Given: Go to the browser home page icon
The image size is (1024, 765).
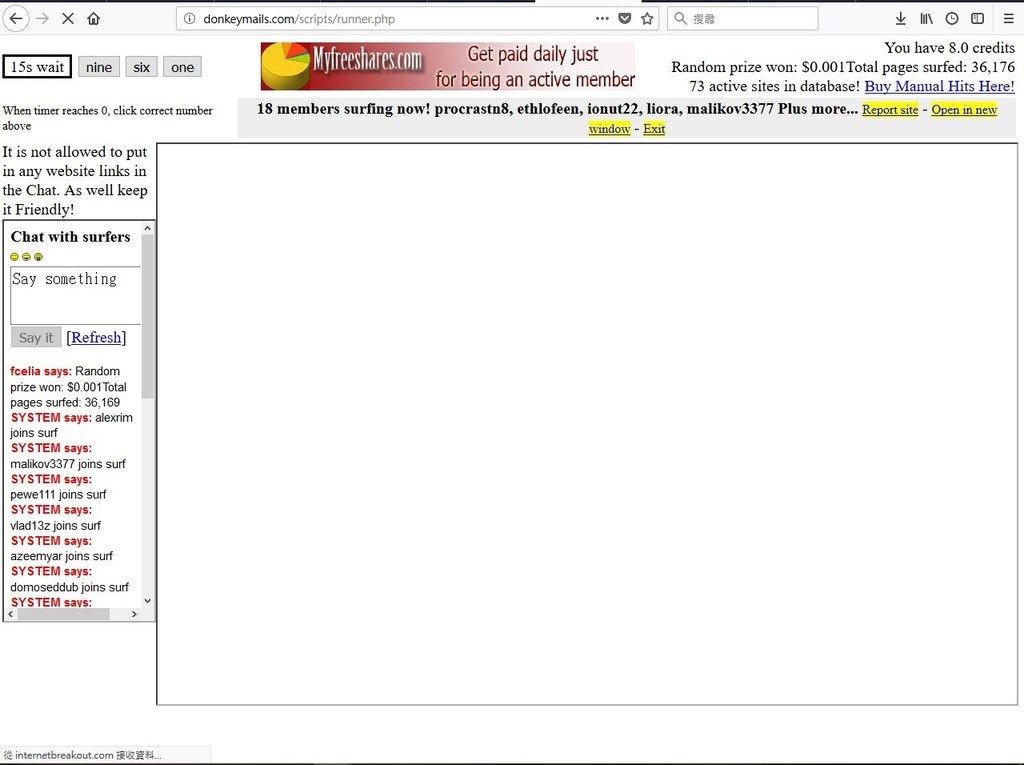Looking at the screenshot, I should coord(93,18).
